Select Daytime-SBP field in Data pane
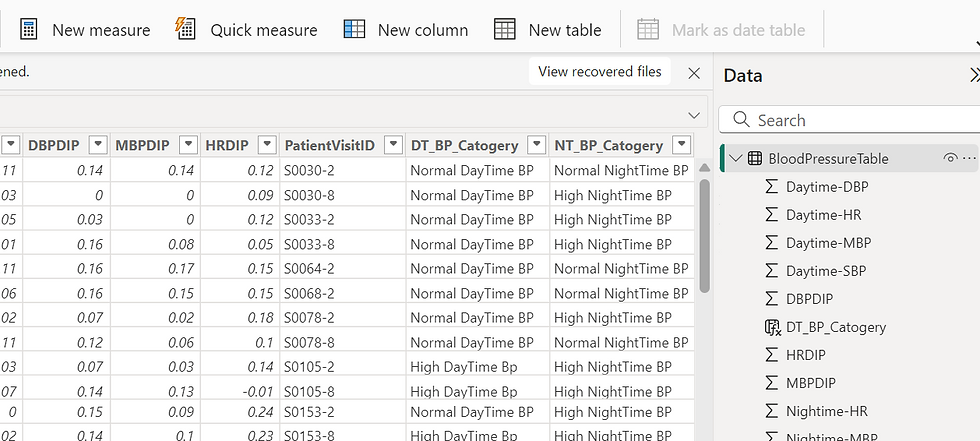The width and height of the screenshot is (980, 441). pos(826,271)
